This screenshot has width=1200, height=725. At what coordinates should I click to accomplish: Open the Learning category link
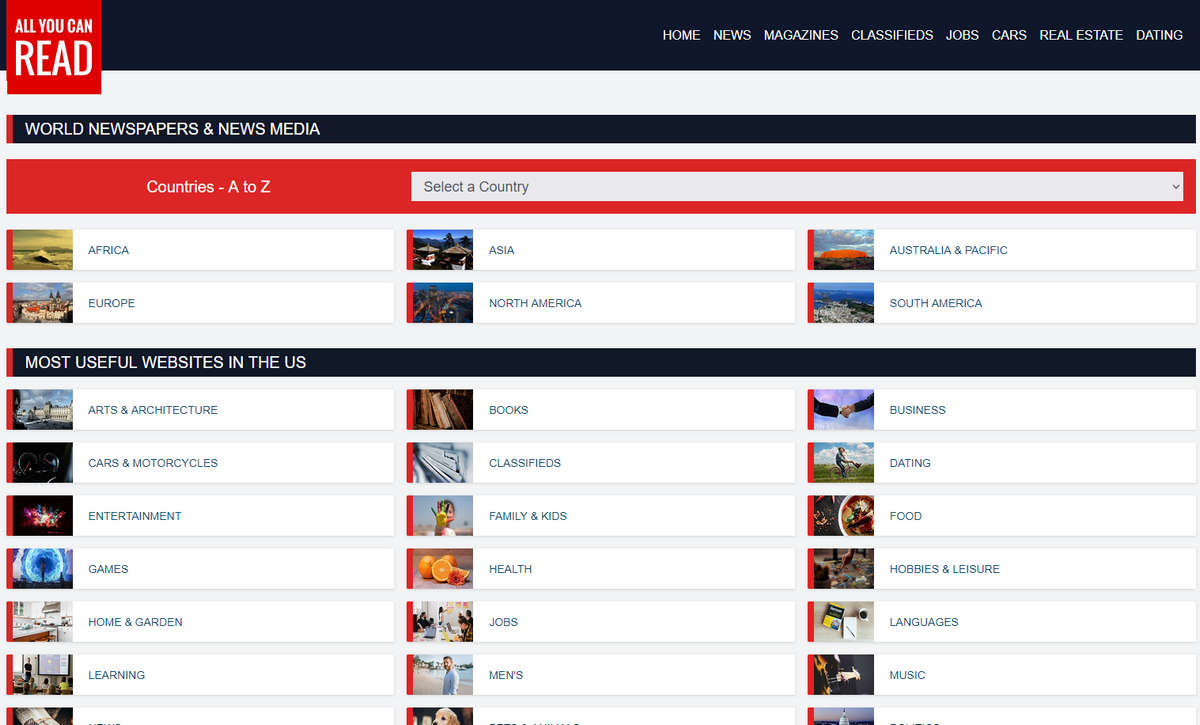116,675
